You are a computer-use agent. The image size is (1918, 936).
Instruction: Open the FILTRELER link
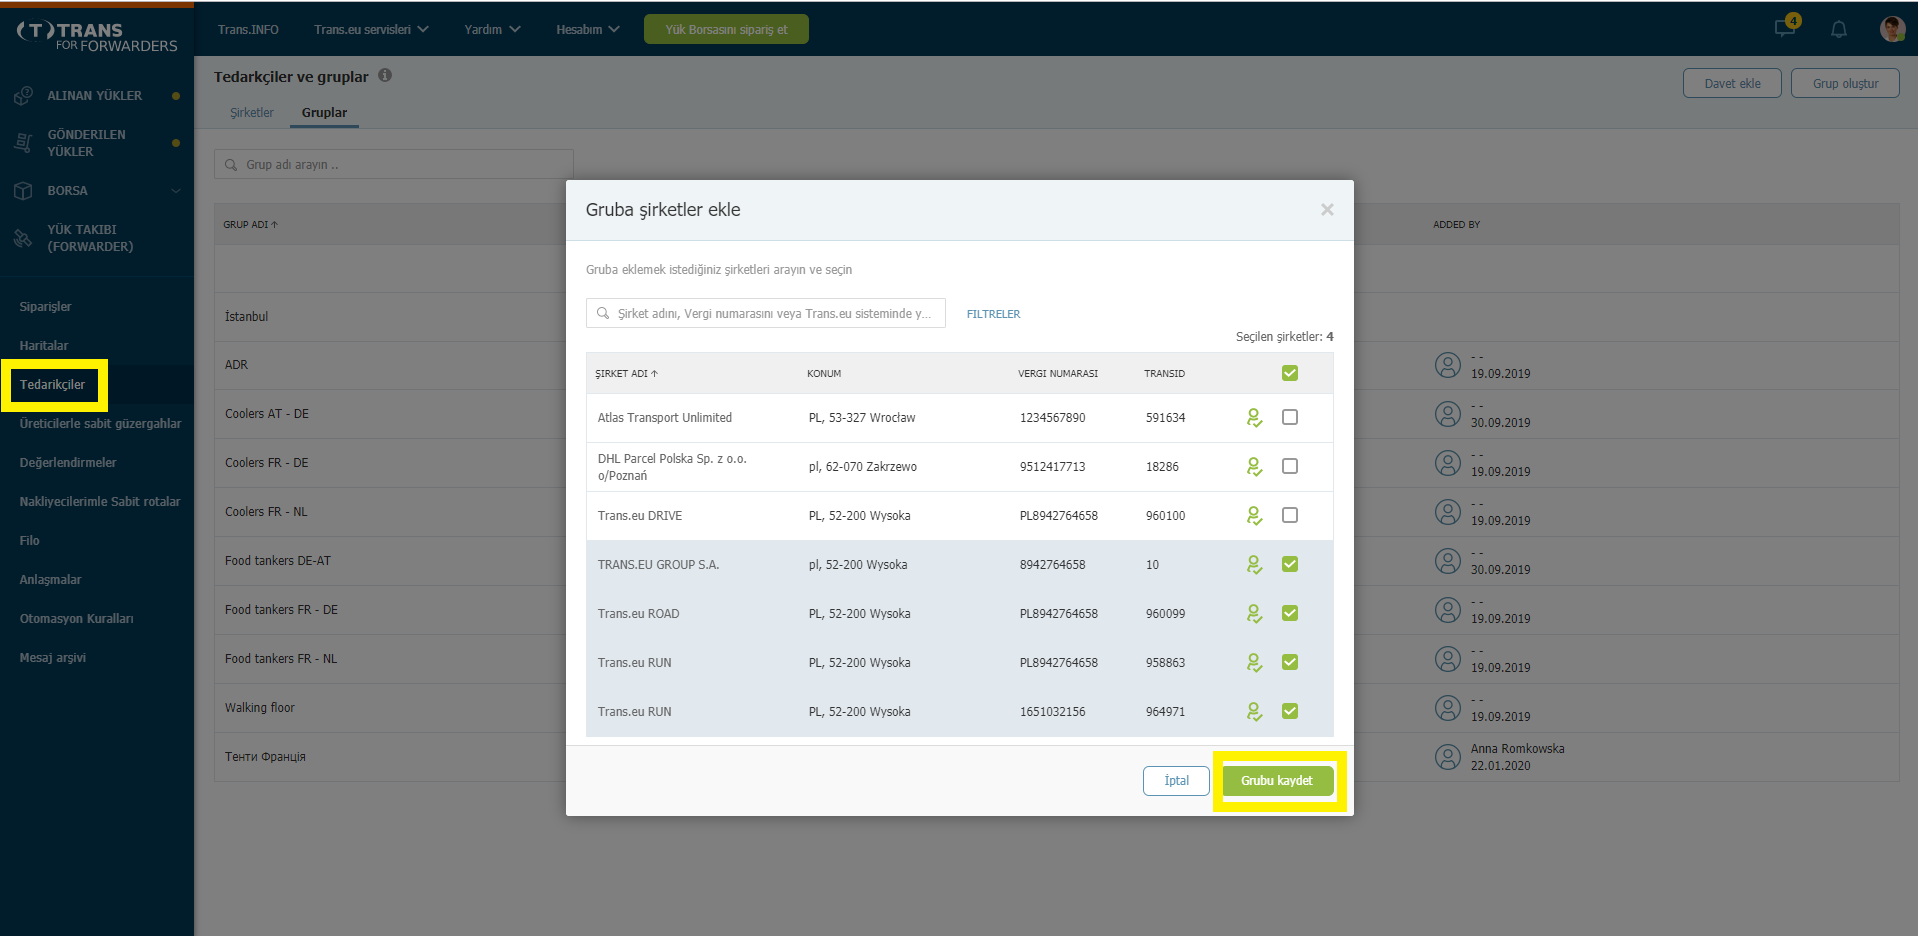[993, 314]
